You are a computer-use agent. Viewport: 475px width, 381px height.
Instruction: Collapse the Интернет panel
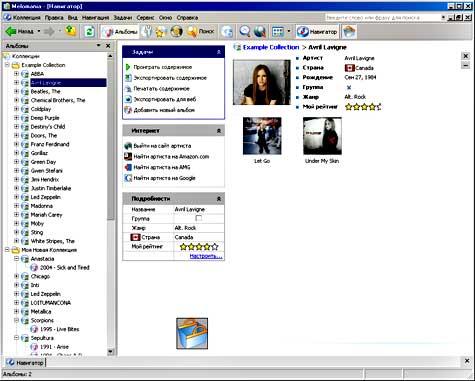coord(219,131)
